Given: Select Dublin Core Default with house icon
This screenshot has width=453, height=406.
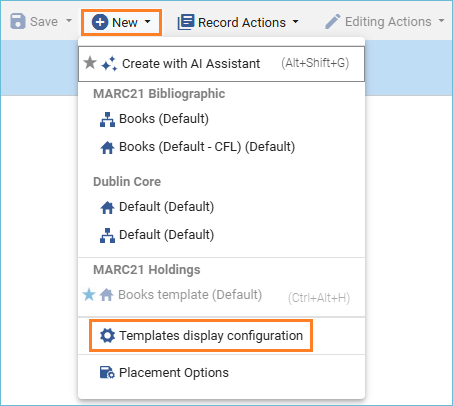Looking at the screenshot, I should (x=166, y=207).
